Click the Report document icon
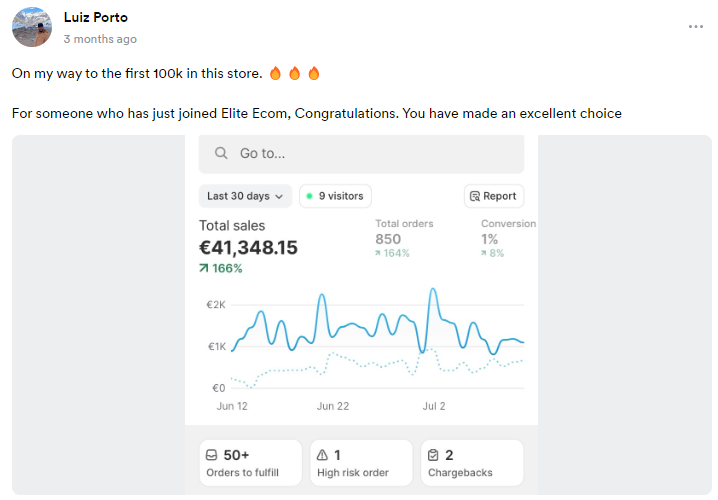This screenshot has height=500, width=718. [475, 196]
